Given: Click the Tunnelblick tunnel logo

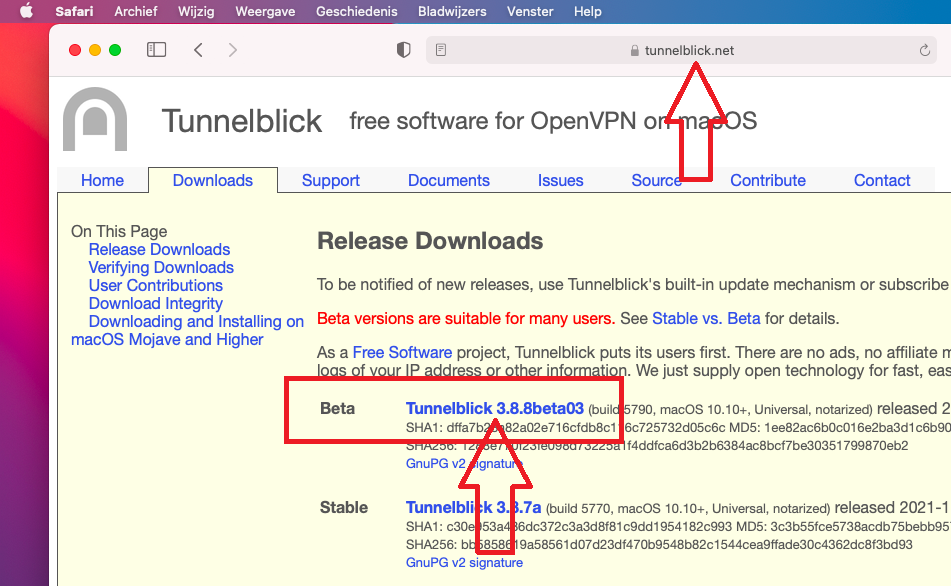Looking at the screenshot, I should 95,119.
